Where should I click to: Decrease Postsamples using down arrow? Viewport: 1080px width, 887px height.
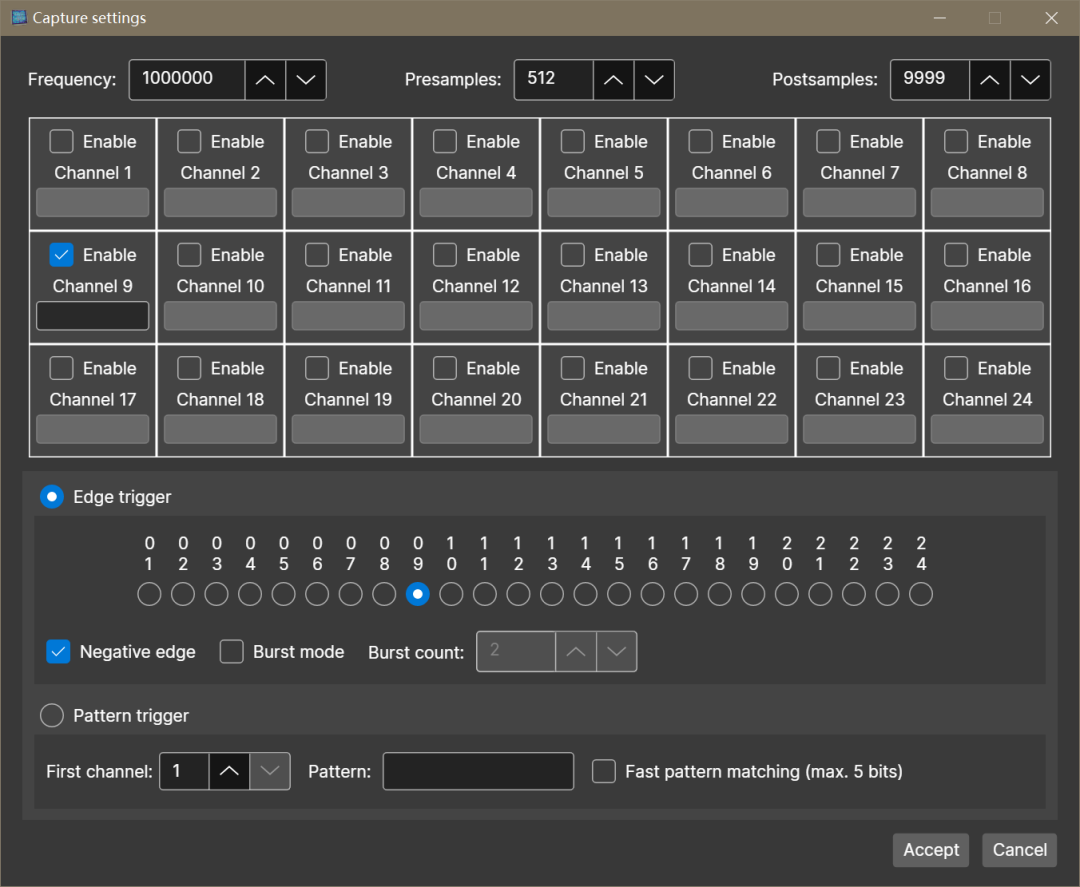[x=1030, y=80]
